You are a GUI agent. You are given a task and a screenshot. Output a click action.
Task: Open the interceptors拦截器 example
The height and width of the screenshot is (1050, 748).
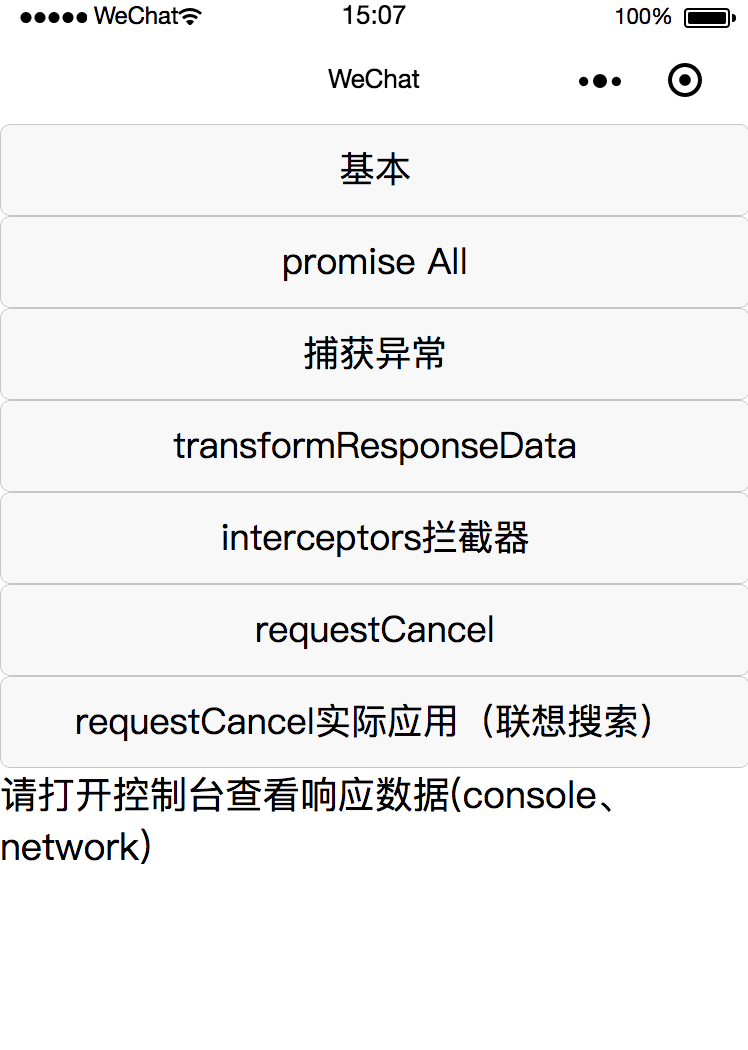point(374,538)
